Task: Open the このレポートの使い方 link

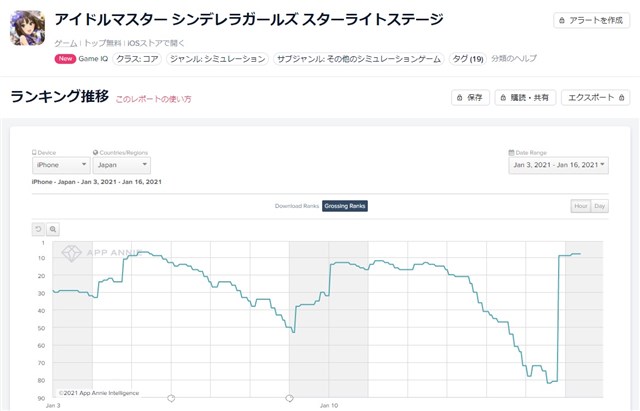Action: pyautogui.click(x=153, y=99)
